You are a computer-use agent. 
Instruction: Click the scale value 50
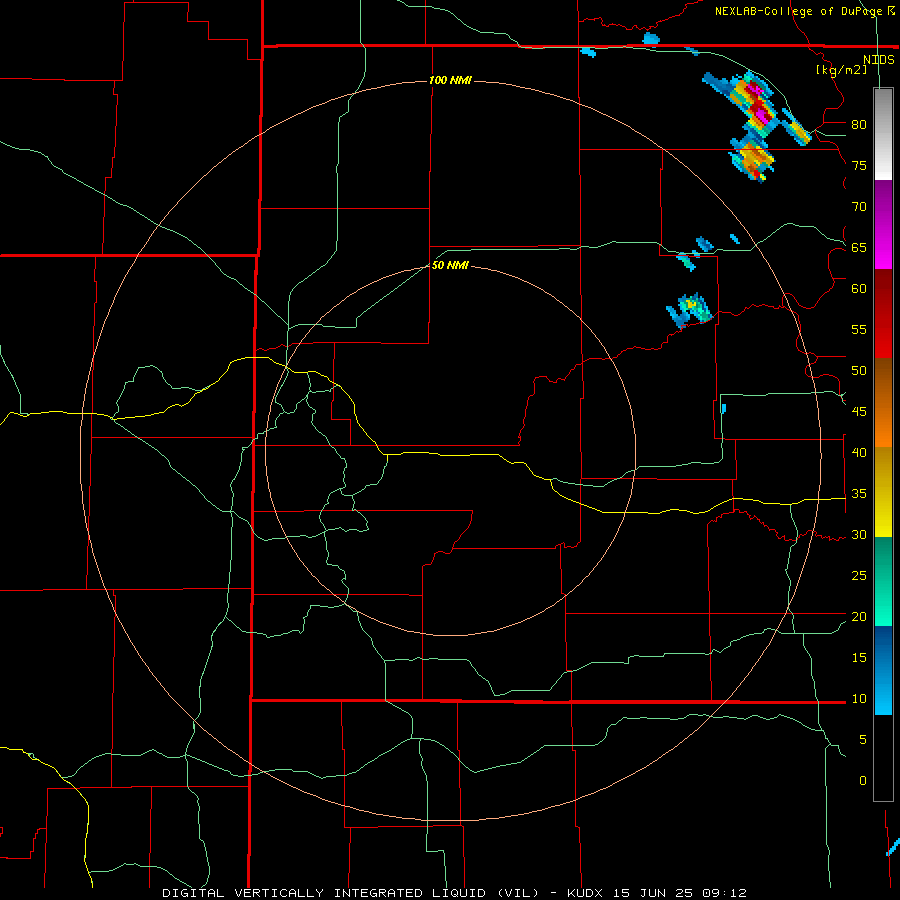pyautogui.click(x=859, y=371)
